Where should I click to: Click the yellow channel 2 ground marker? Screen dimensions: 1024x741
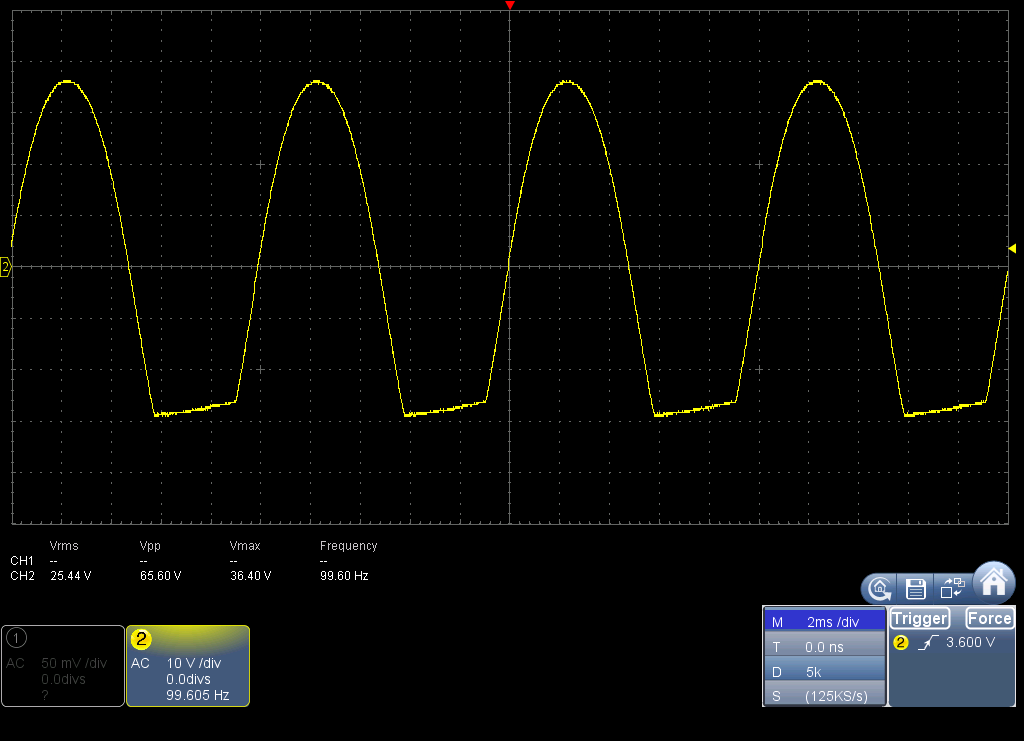[5, 267]
